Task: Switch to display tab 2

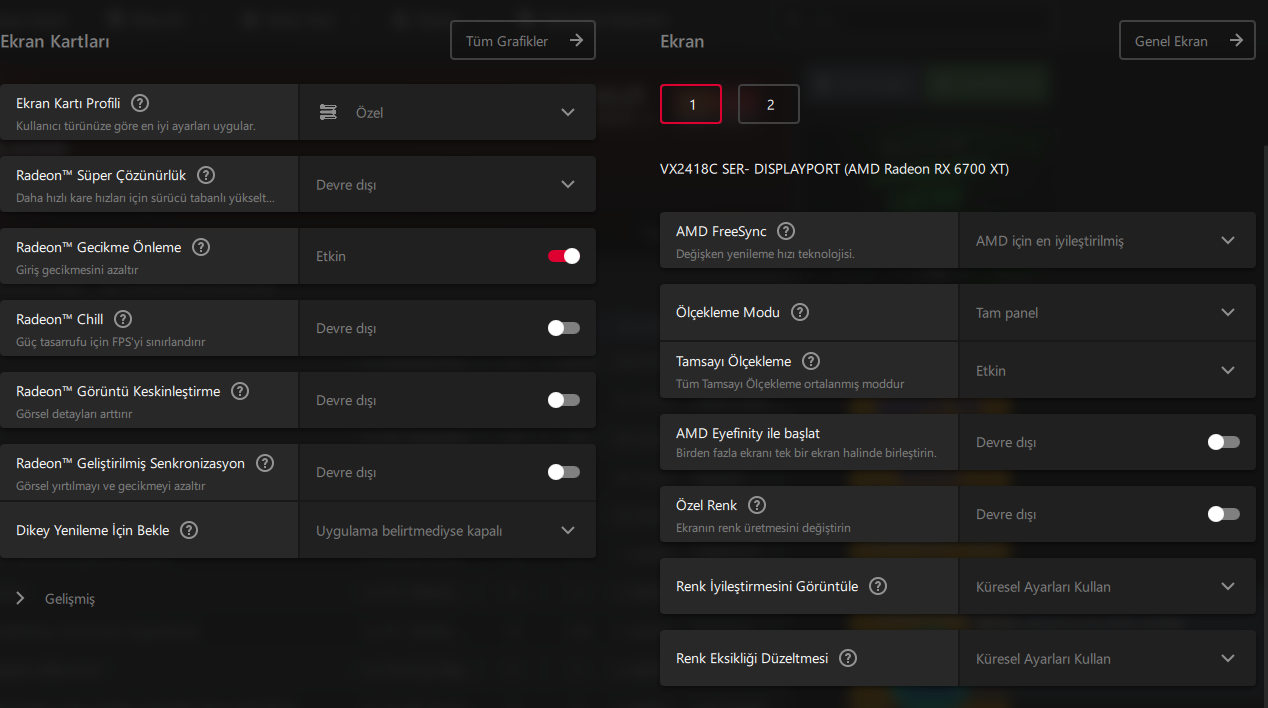Action: click(x=769, y=104)
